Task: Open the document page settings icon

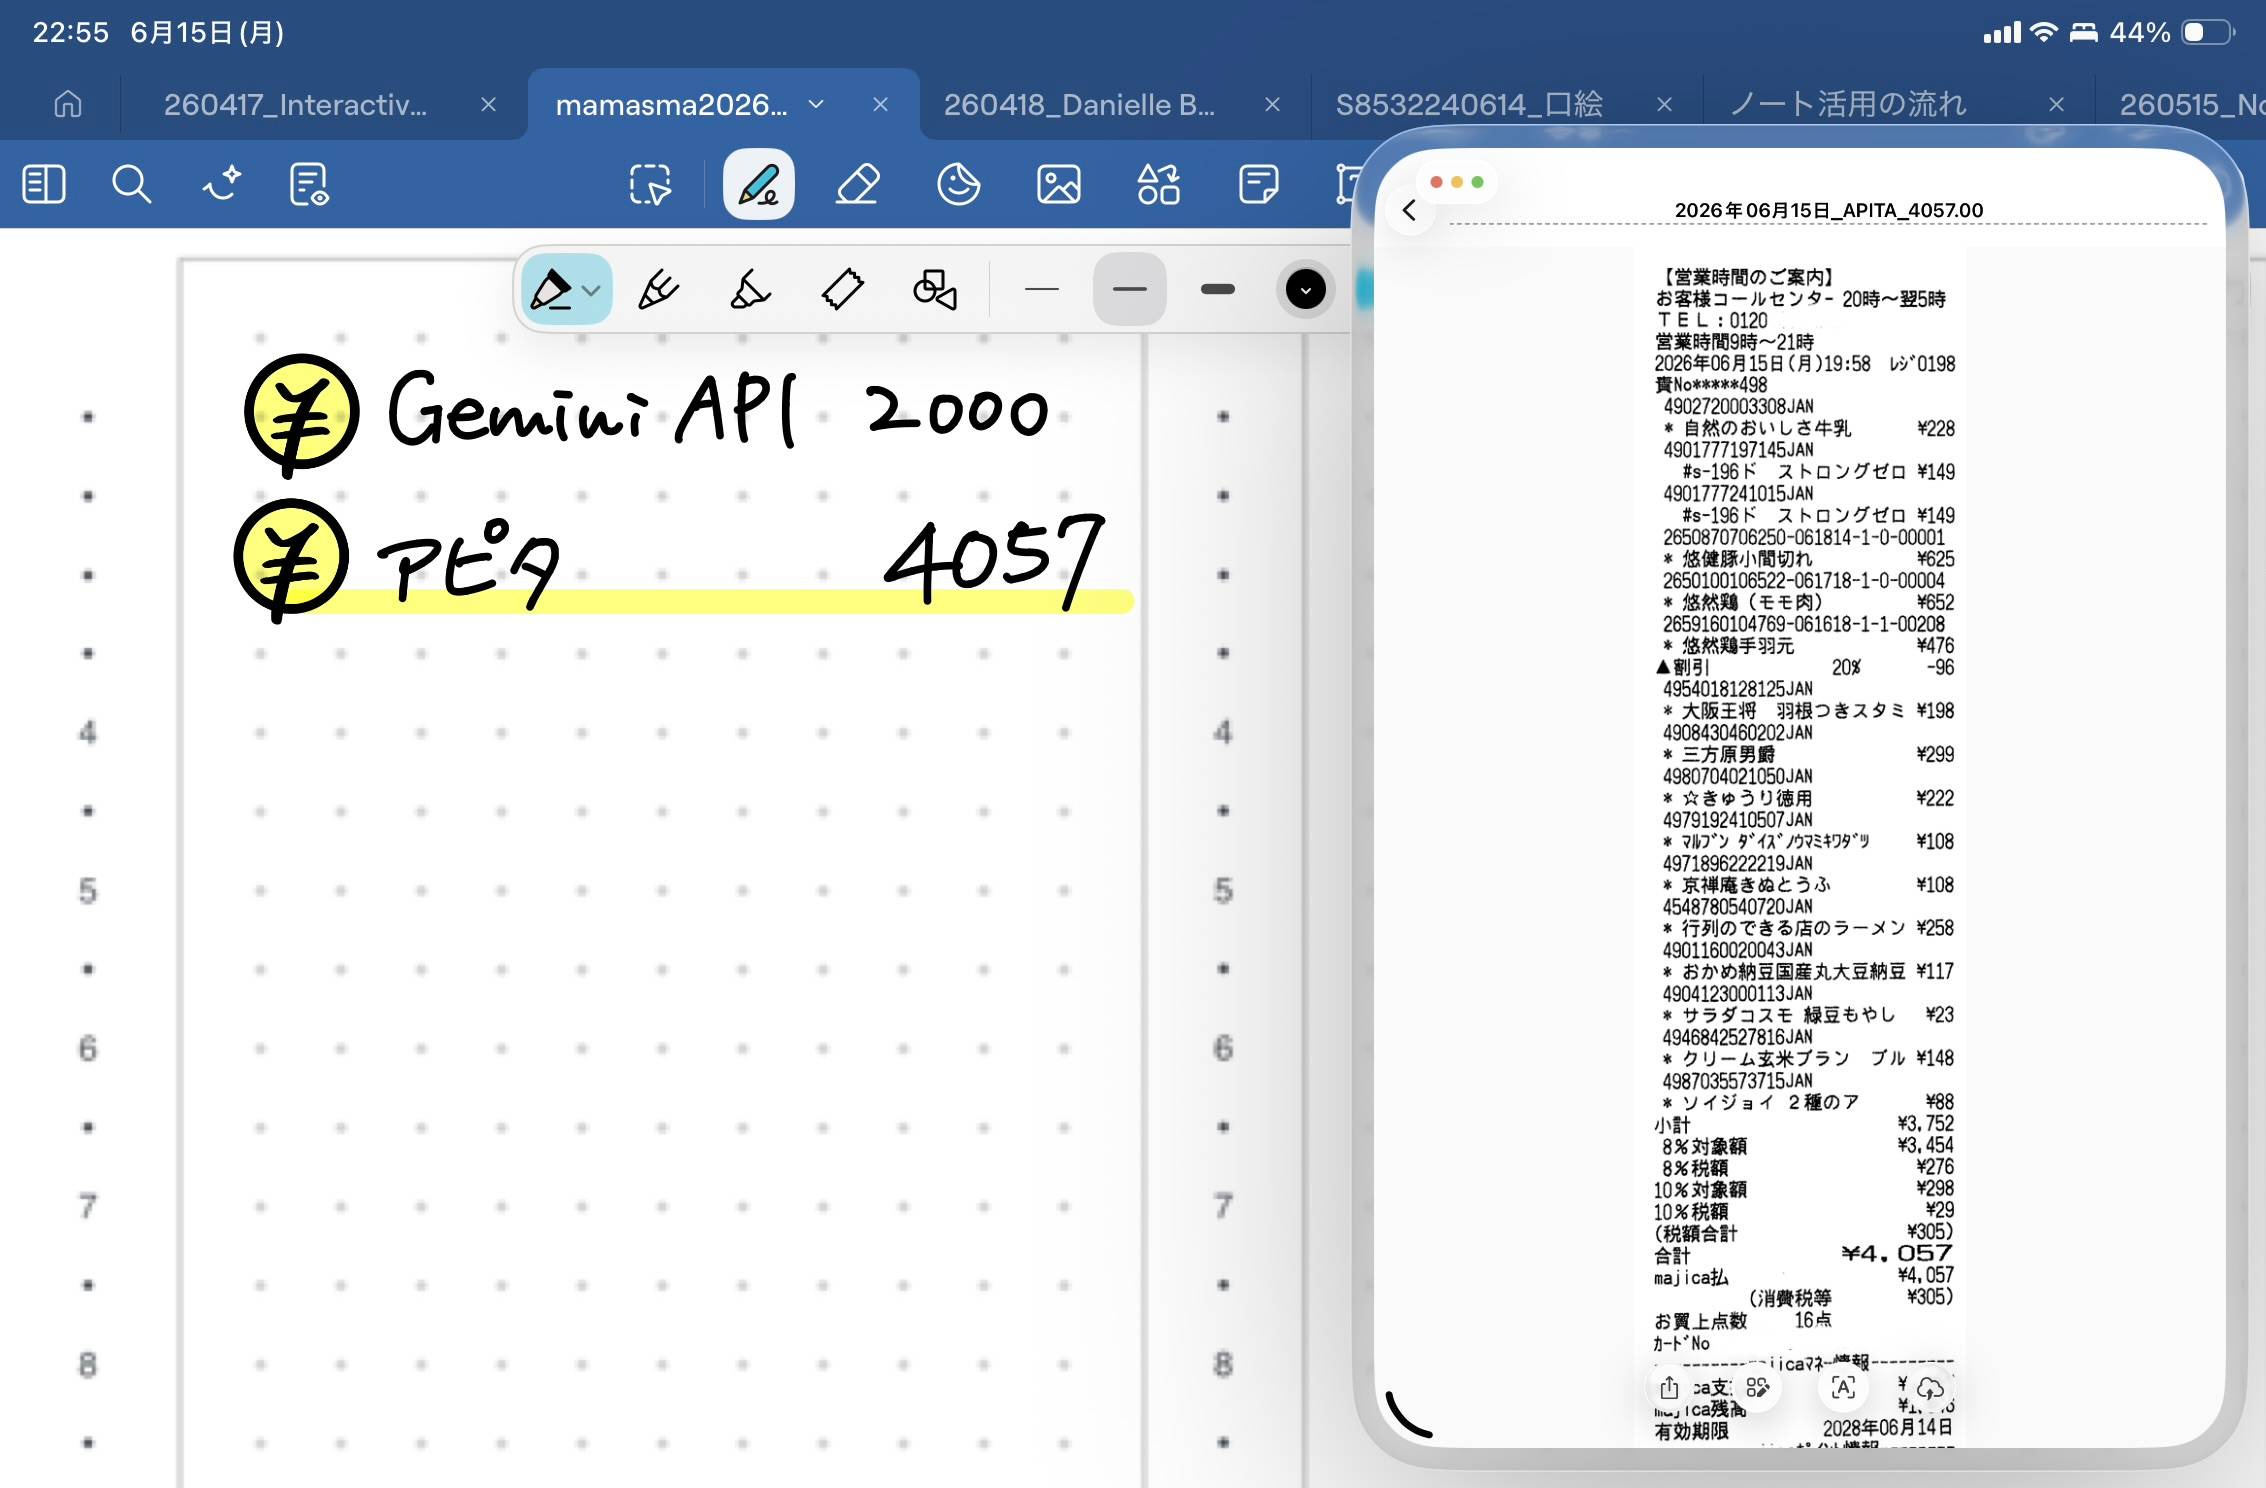Action: [309, 185]
